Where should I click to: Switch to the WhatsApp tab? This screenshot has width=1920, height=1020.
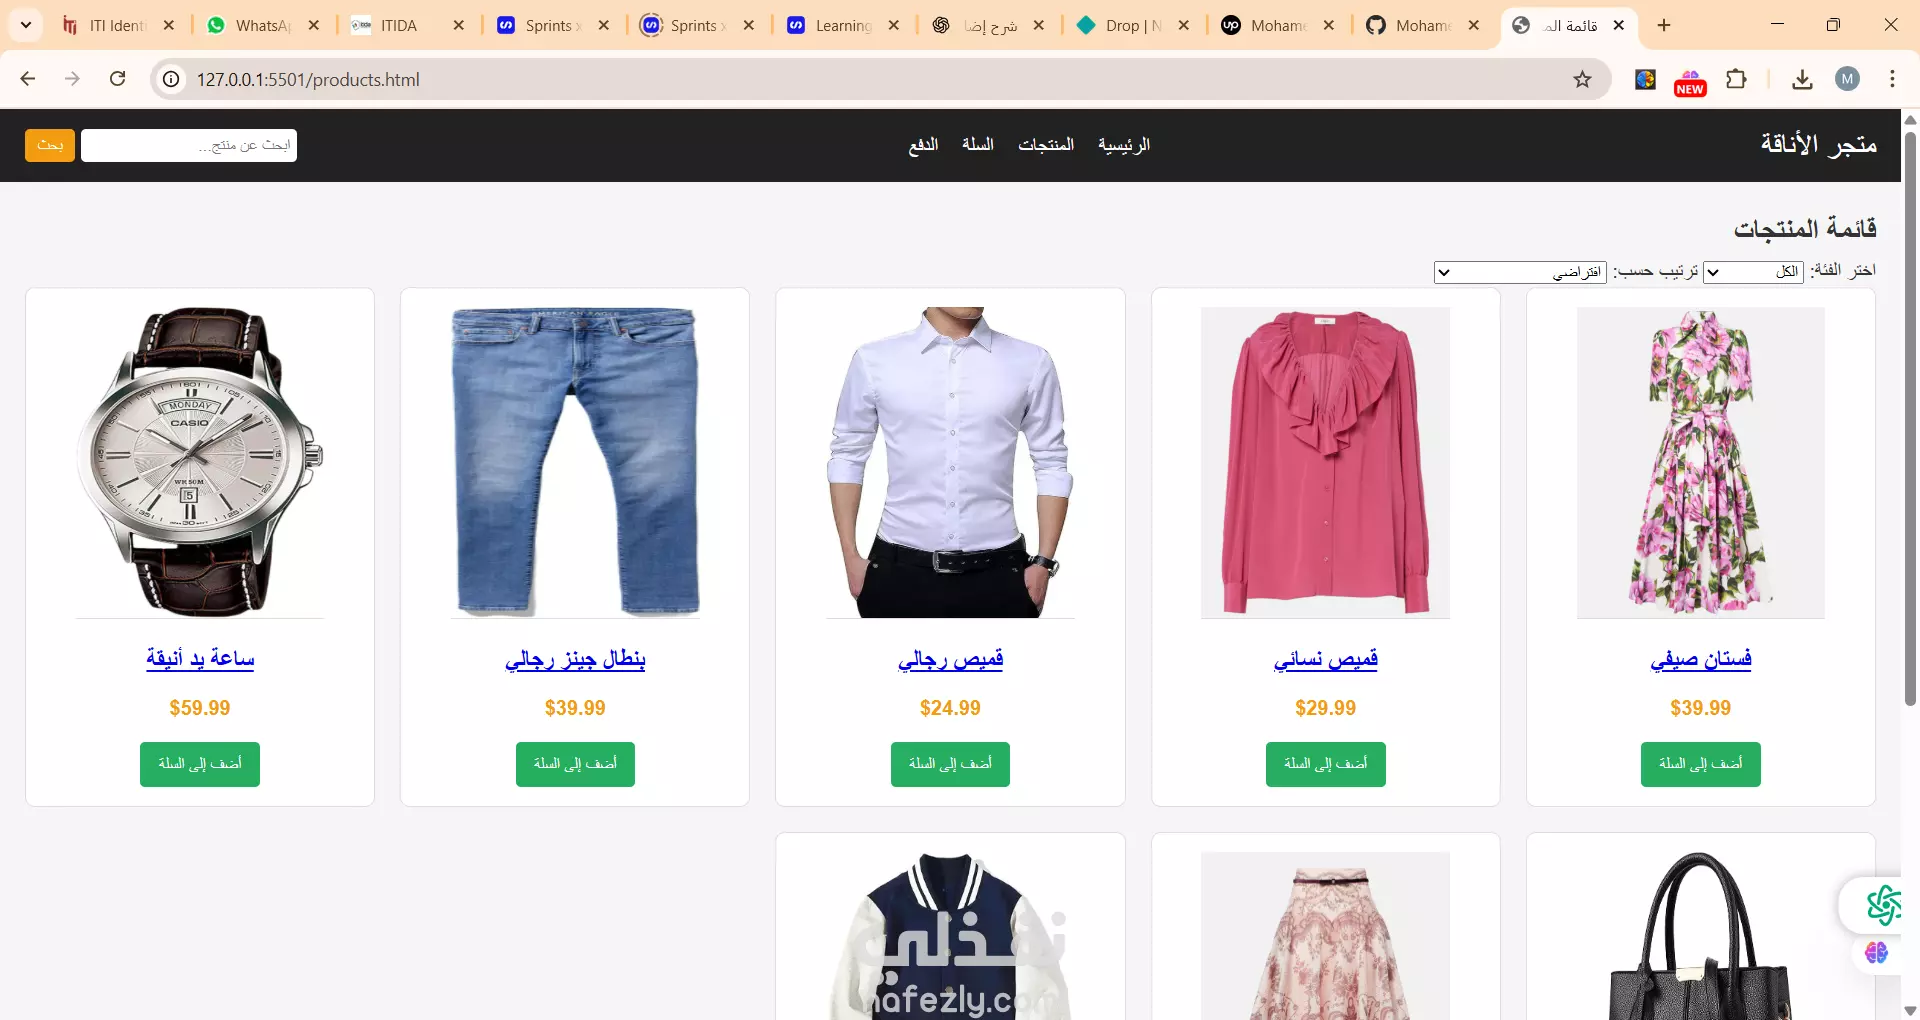(262, 25)
